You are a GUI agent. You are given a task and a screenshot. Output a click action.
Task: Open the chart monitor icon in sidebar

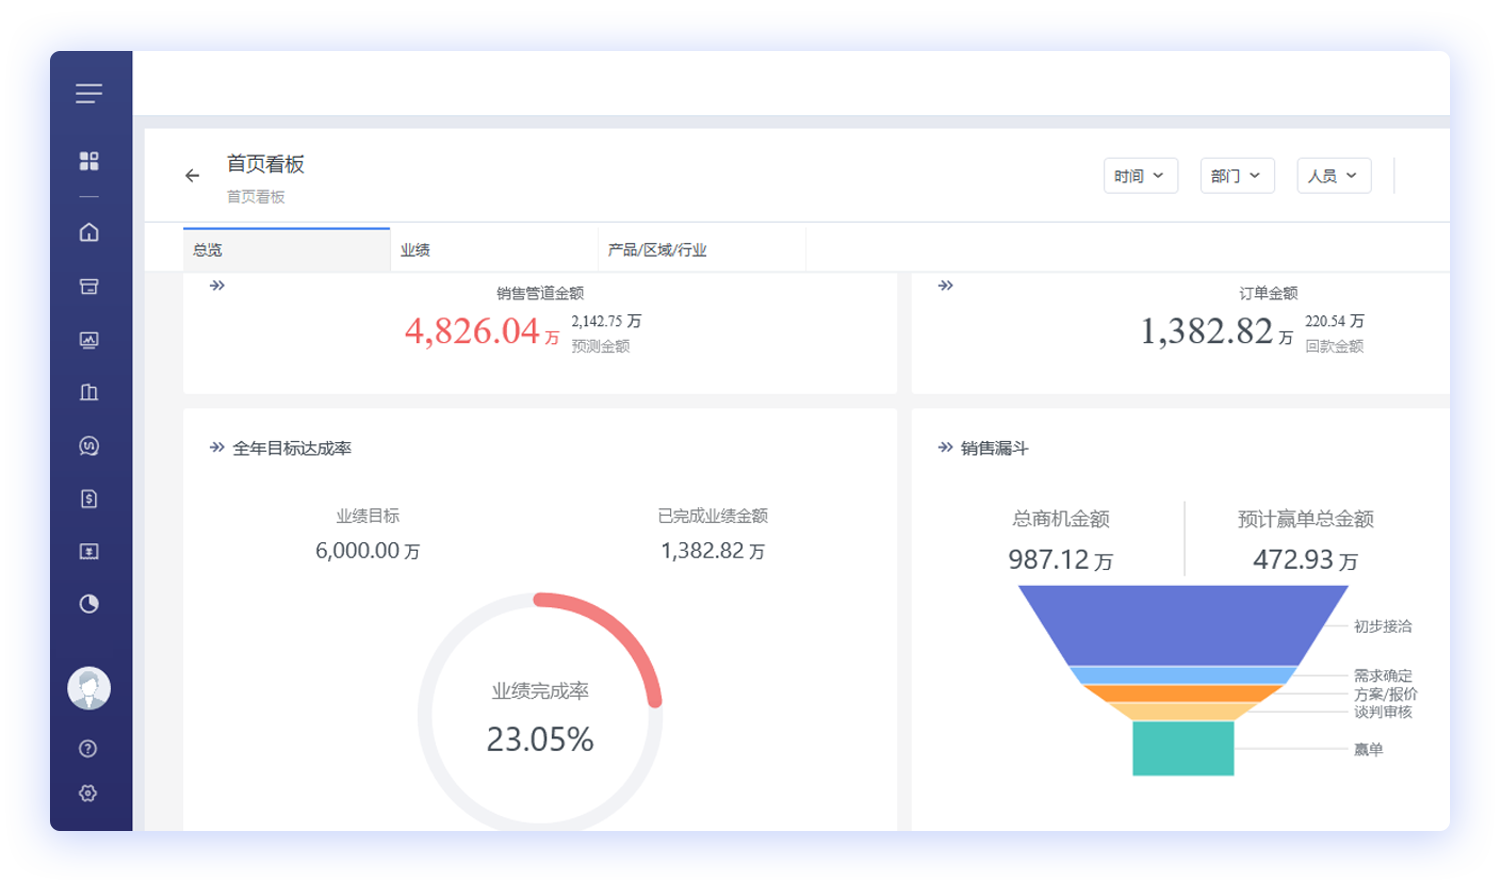coord(89,340)
